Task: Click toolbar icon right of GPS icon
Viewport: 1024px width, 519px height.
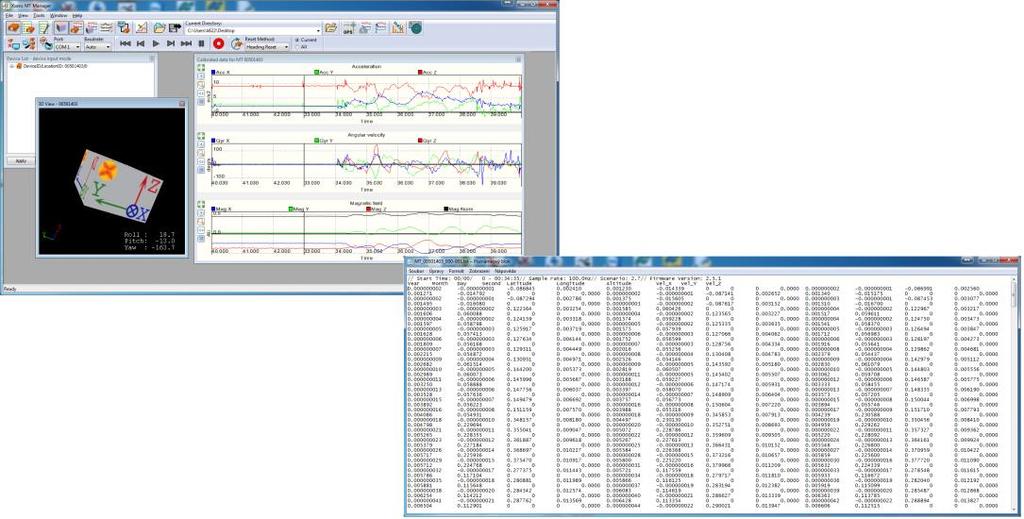Action: (x=365, y=28)
